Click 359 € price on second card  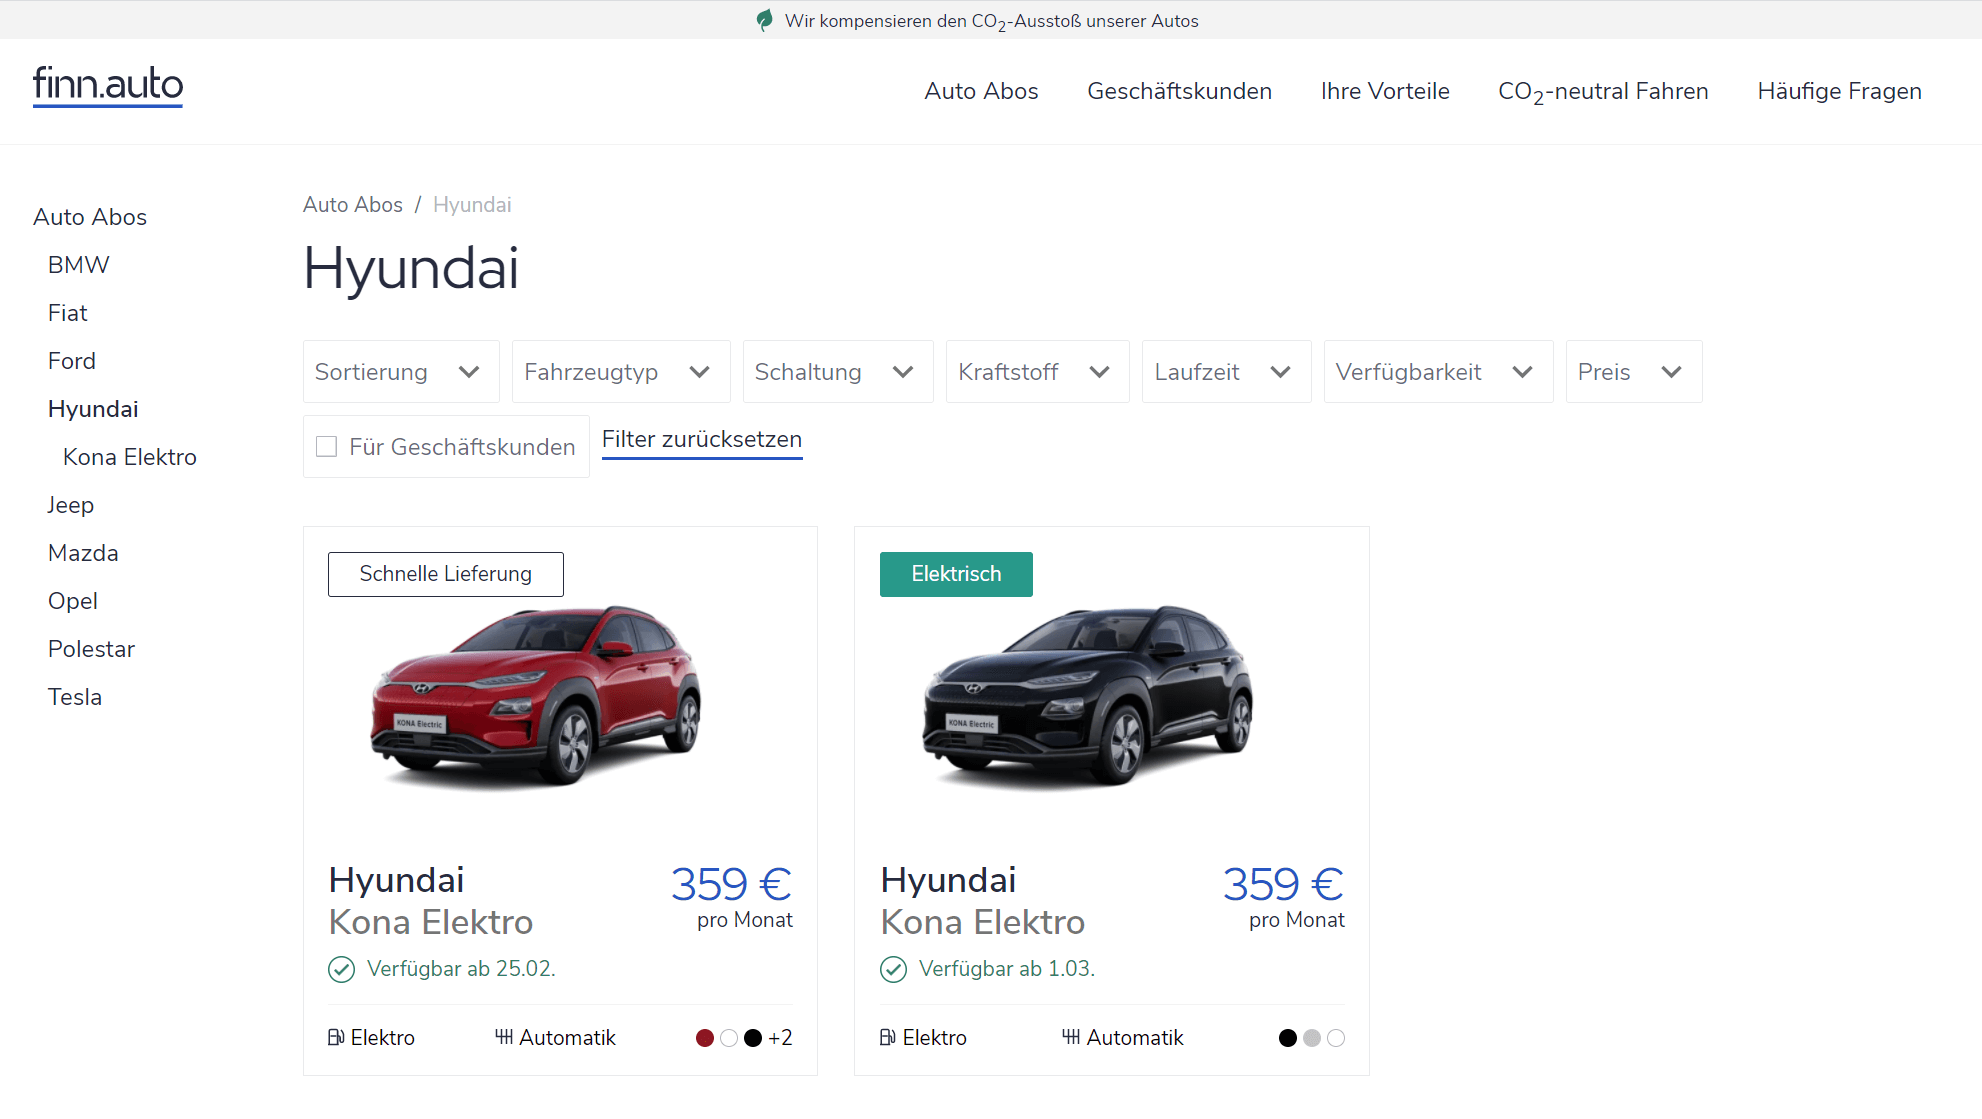[x=1283, y=884]
